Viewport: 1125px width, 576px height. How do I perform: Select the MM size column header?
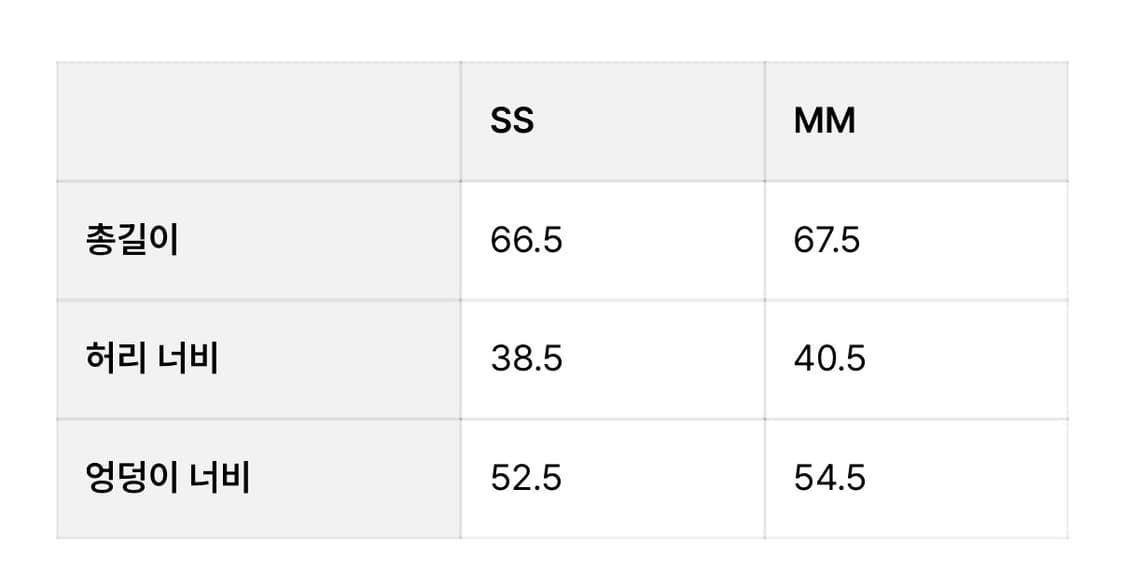(825, 121)
